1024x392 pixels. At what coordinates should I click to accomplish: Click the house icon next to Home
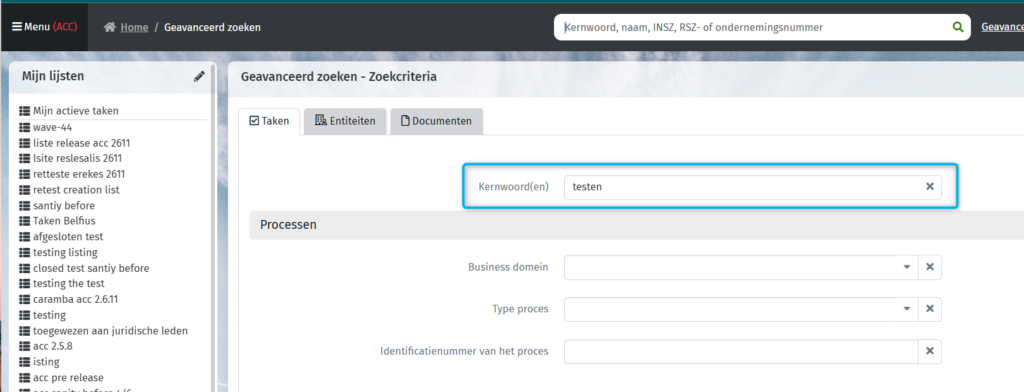pyautogui.click(x=110, y=27)
